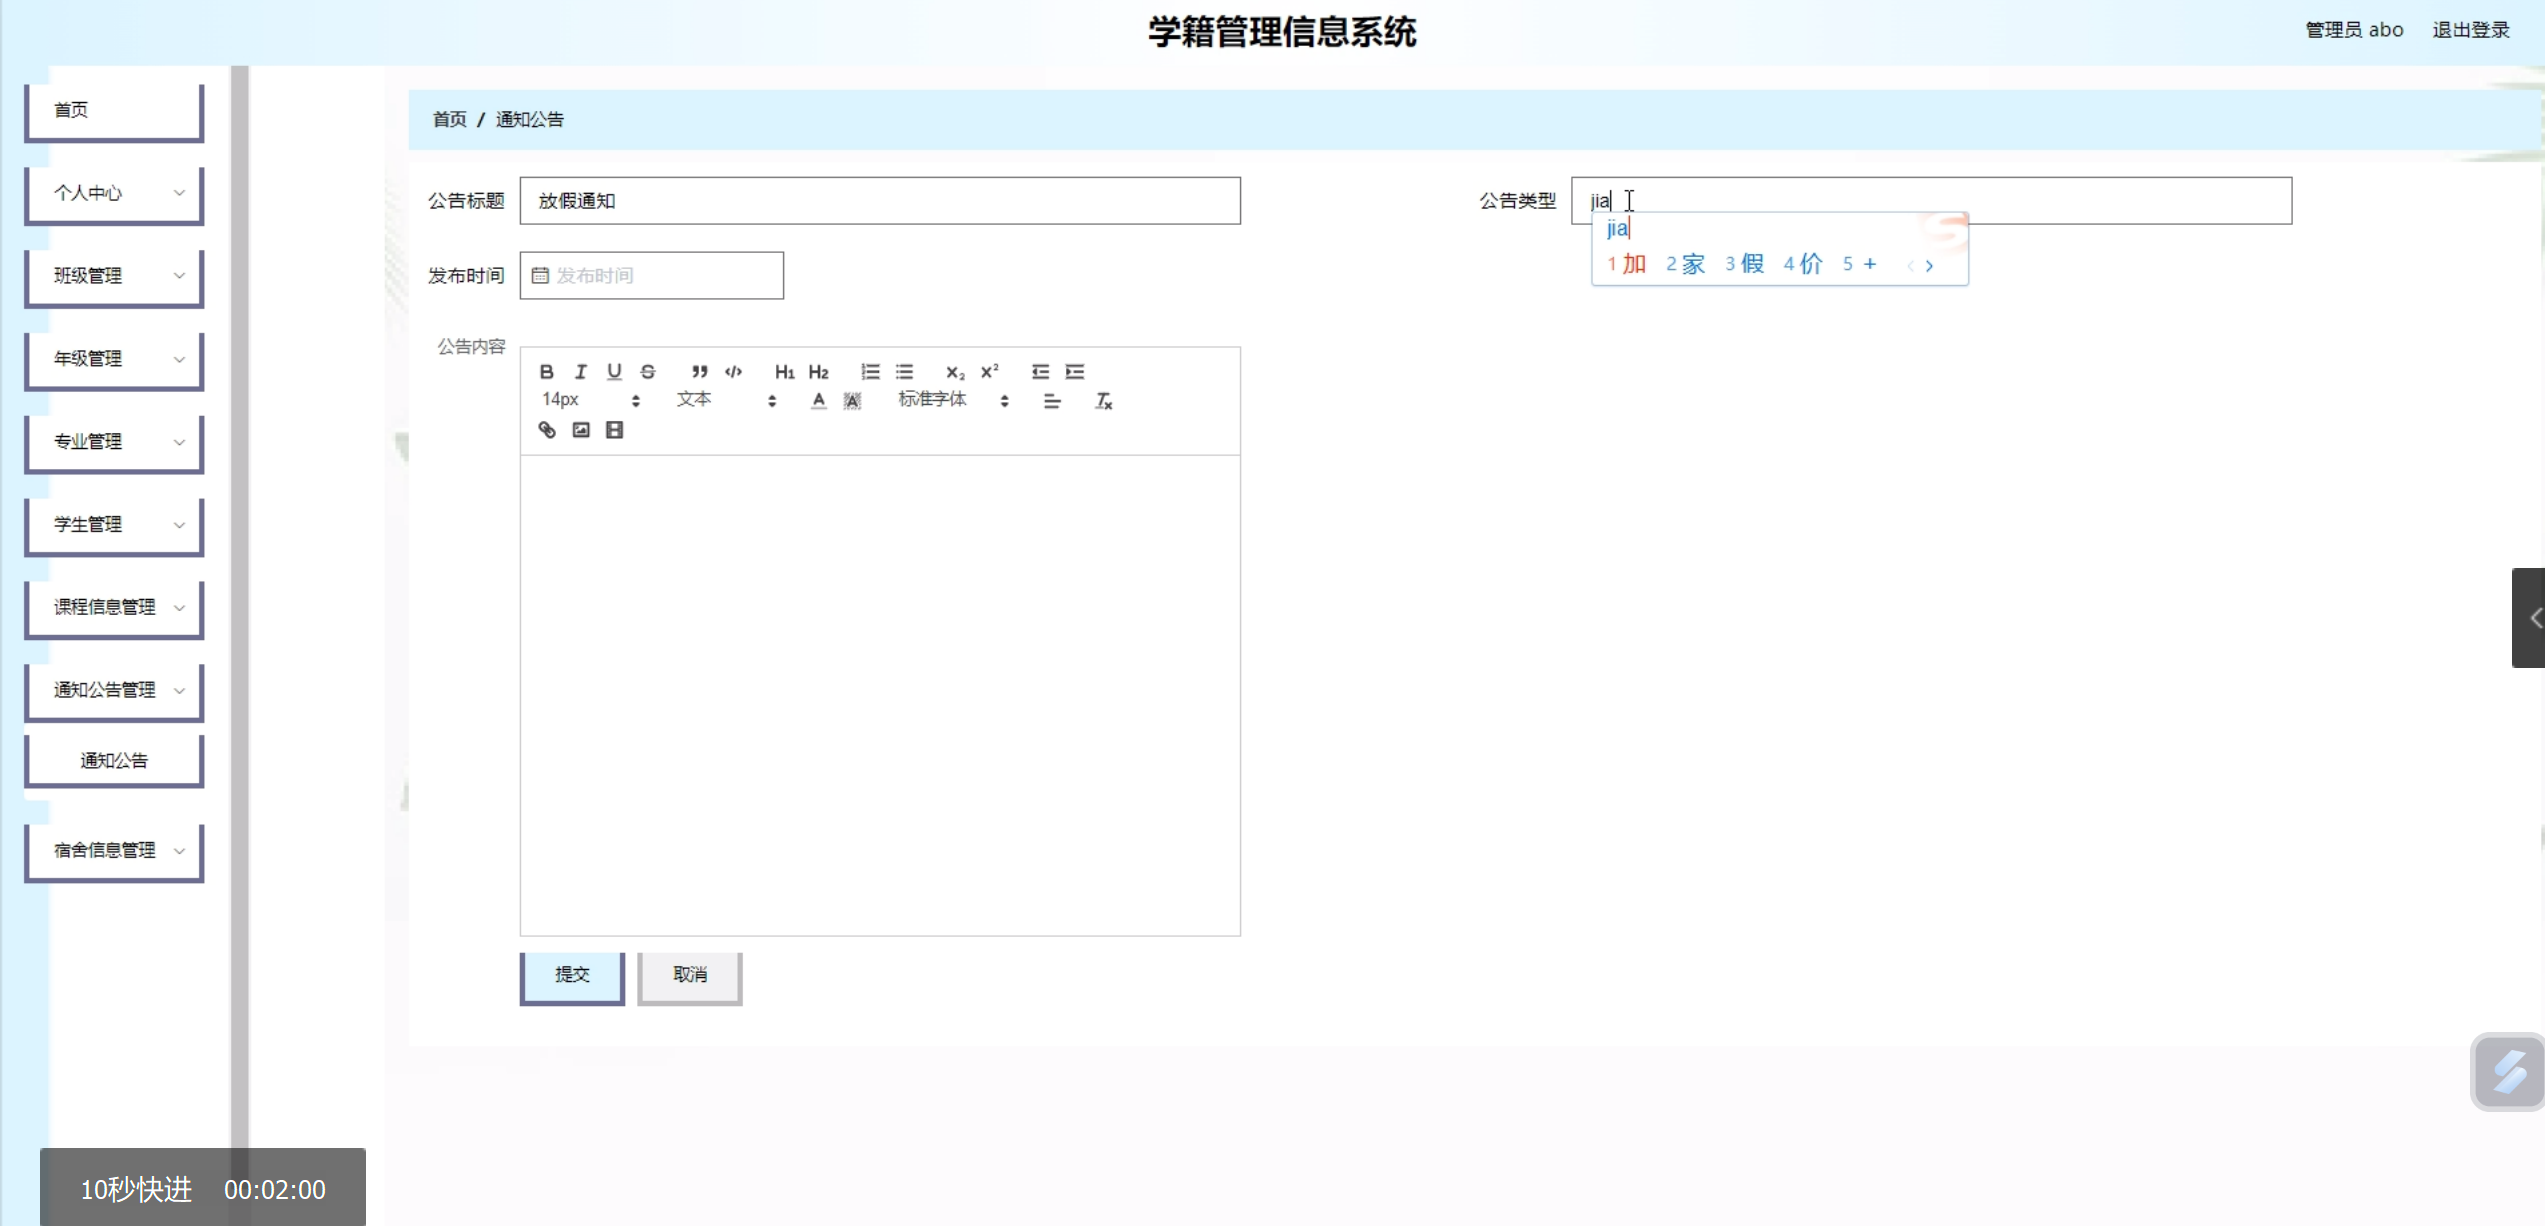Toggle underline formatting in the editor
The width and height of the screenshot is (2545, 1226).
[614, 372]
